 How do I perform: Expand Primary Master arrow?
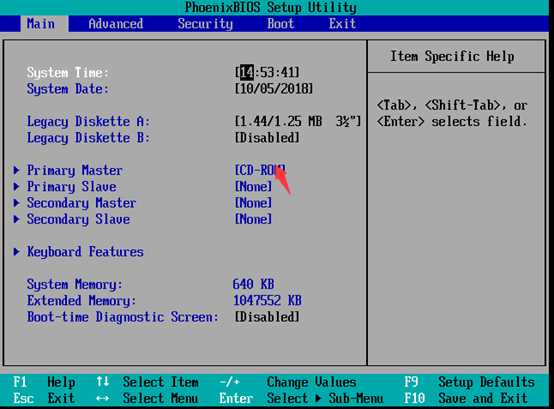coord(16,170)
